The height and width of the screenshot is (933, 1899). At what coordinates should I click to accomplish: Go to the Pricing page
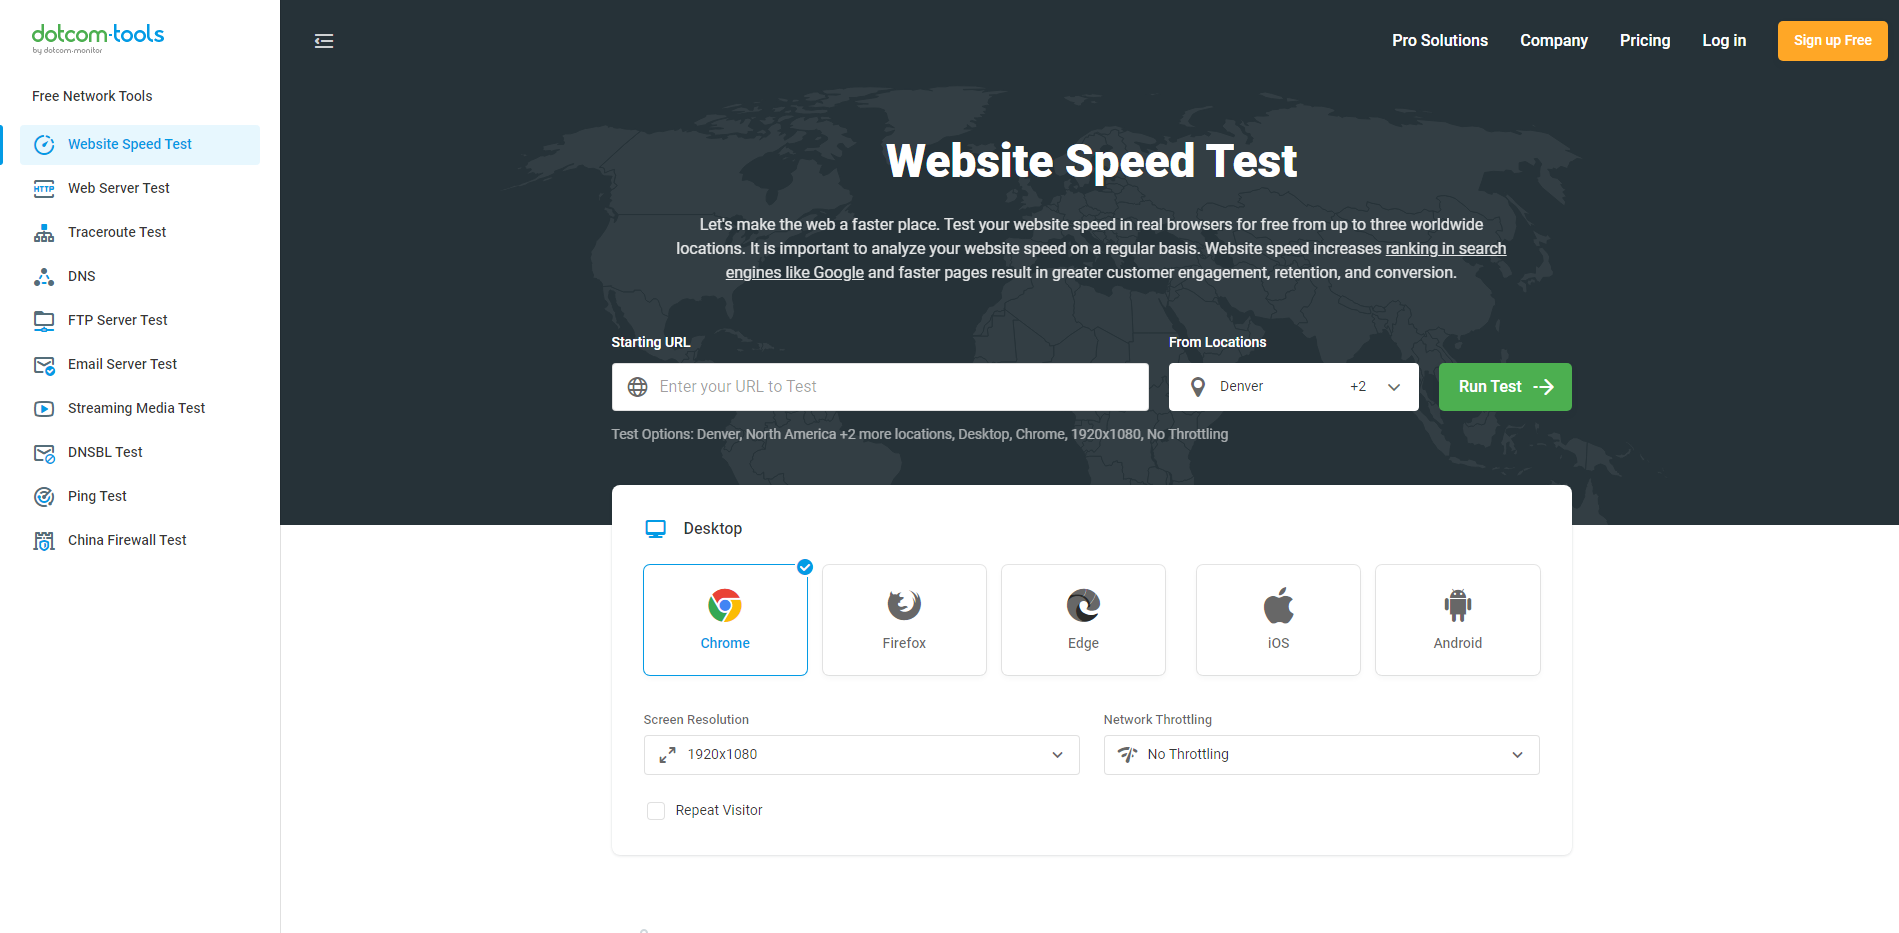tap(1645, 41)
